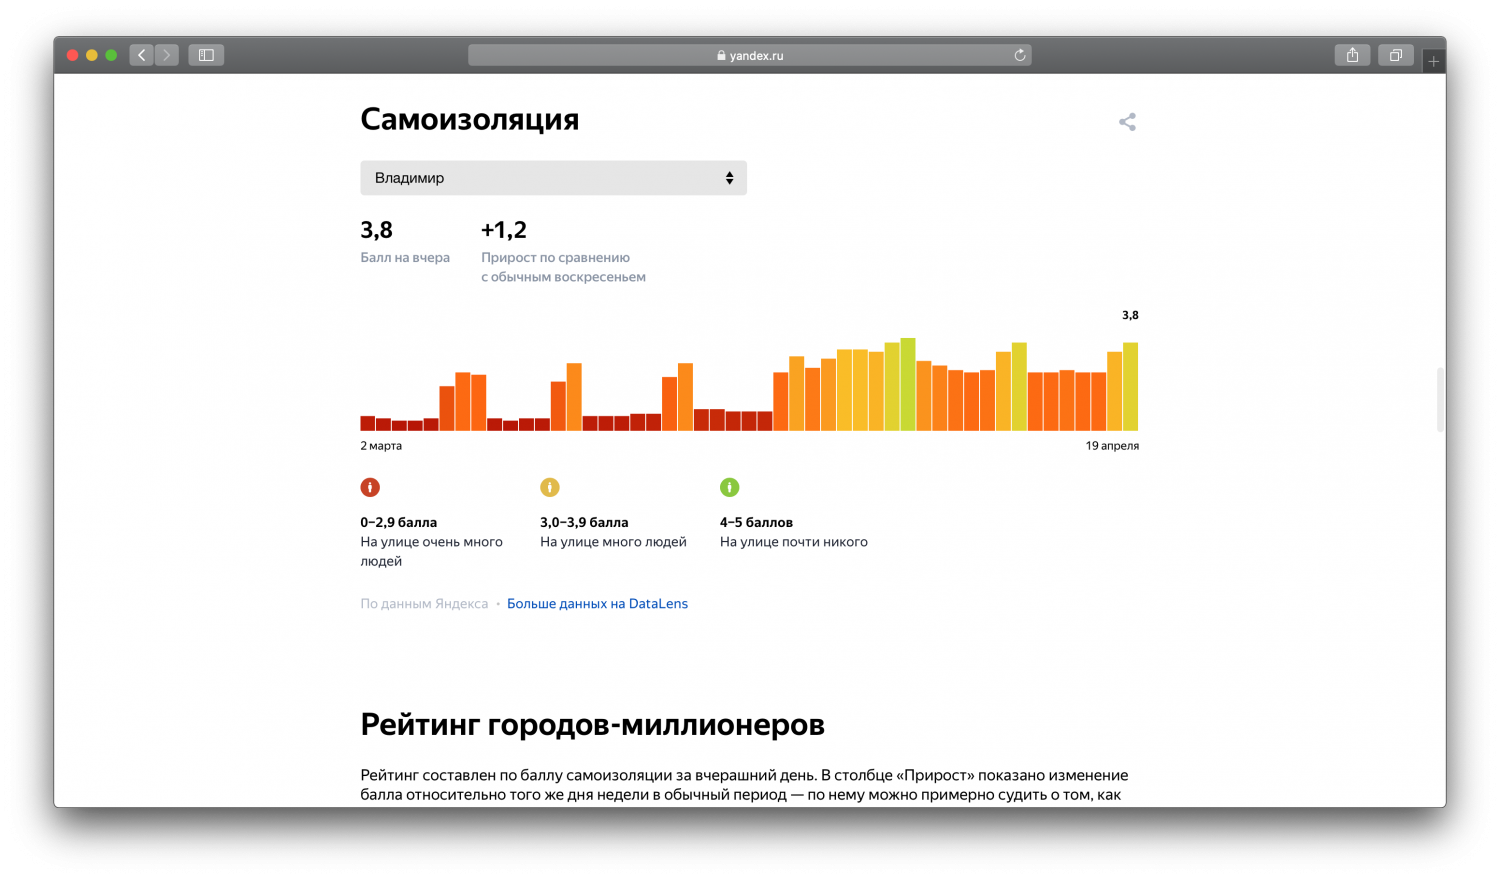Open the Владимир city dropdown
Image resolution: width=1500 pixels, height=879 pixels.
[553, 178]
